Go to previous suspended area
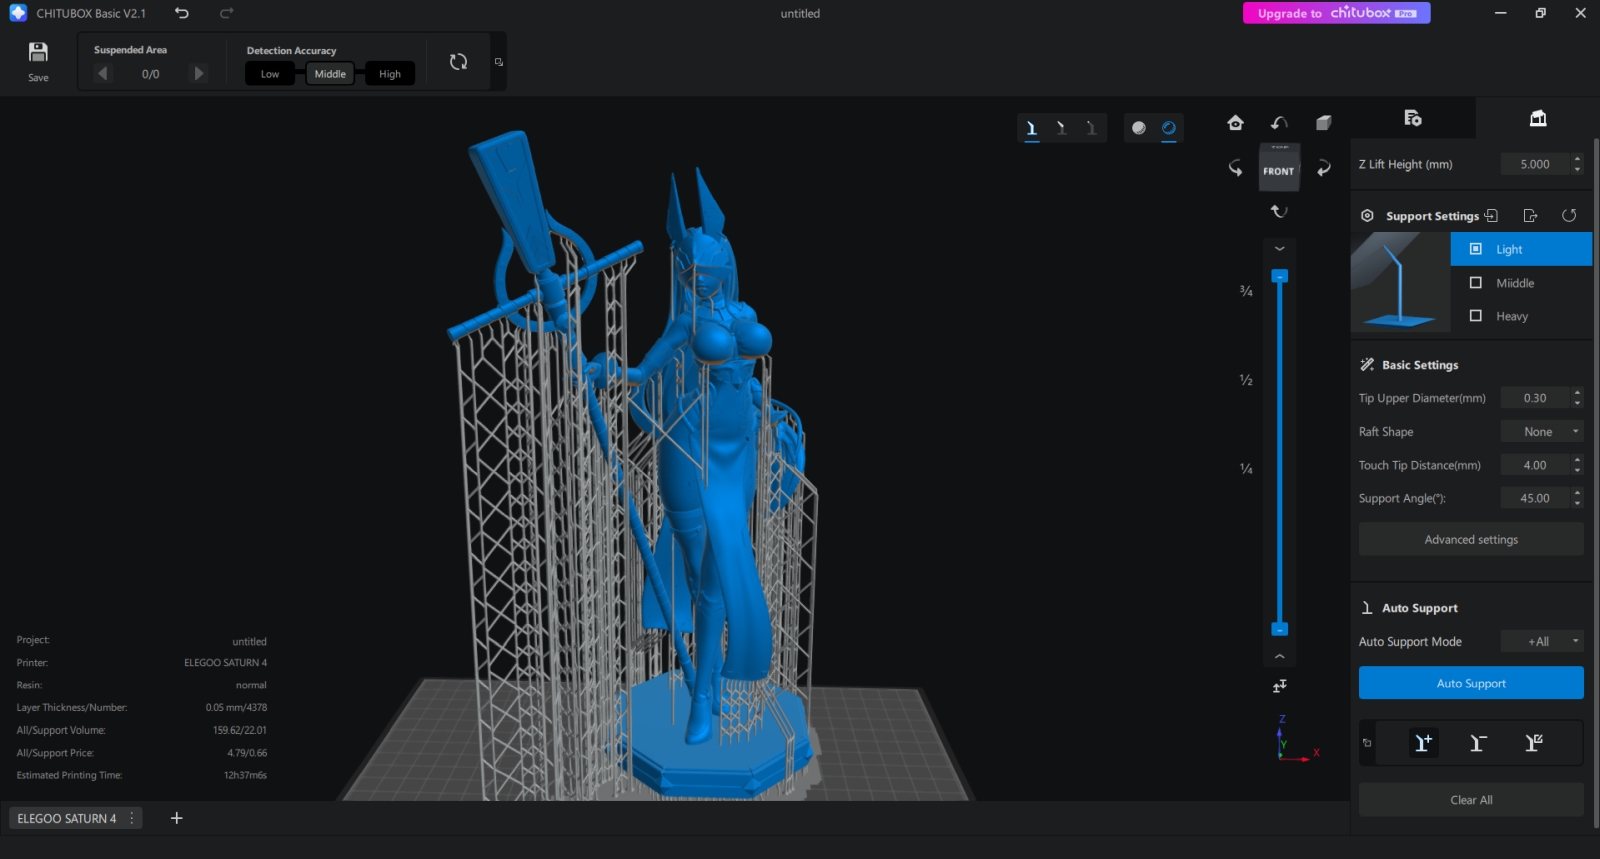 pos(103,73)
